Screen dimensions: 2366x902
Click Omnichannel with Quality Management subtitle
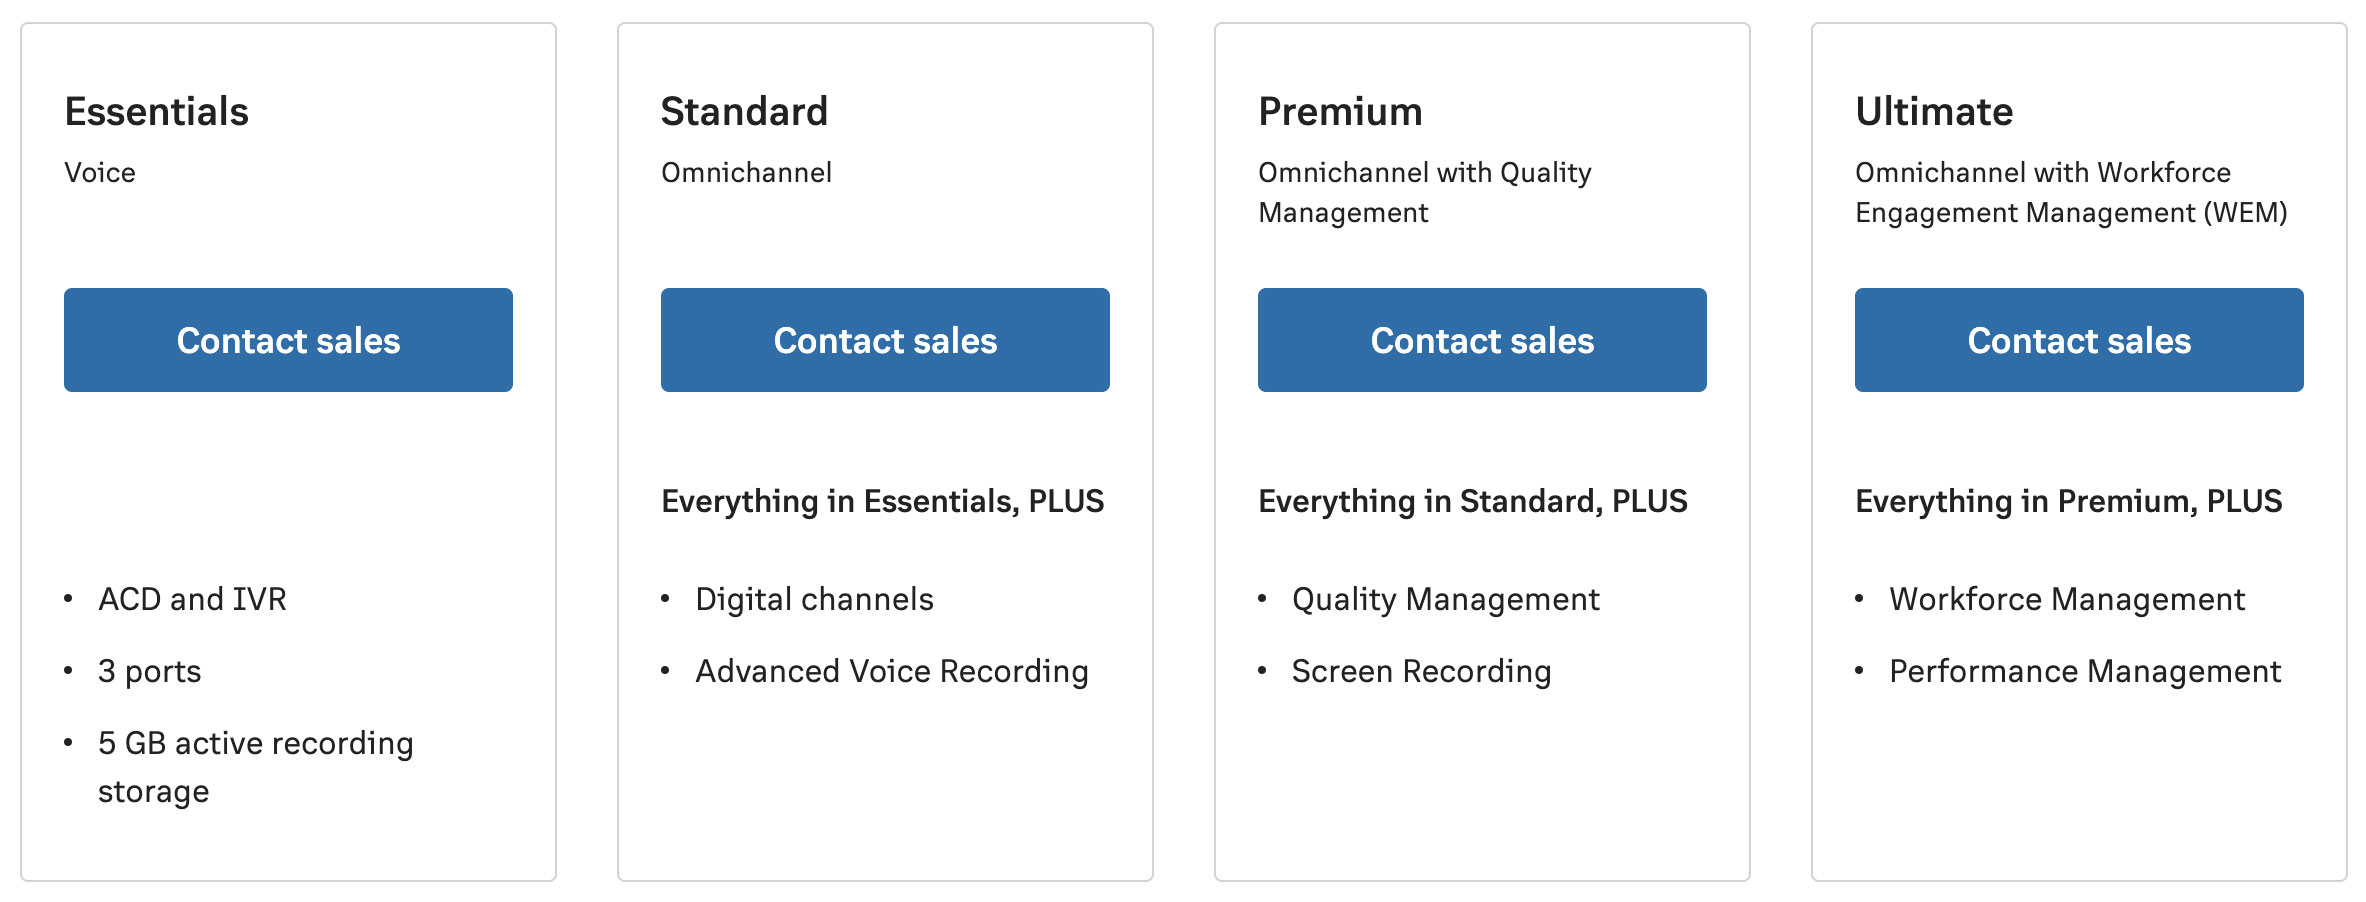[x=1425, y=192]
